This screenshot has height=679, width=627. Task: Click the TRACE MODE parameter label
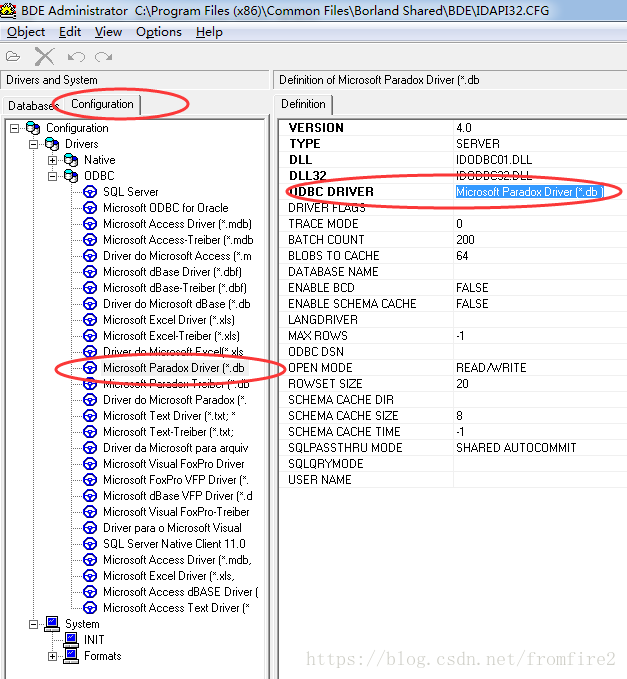coord(323,224)
